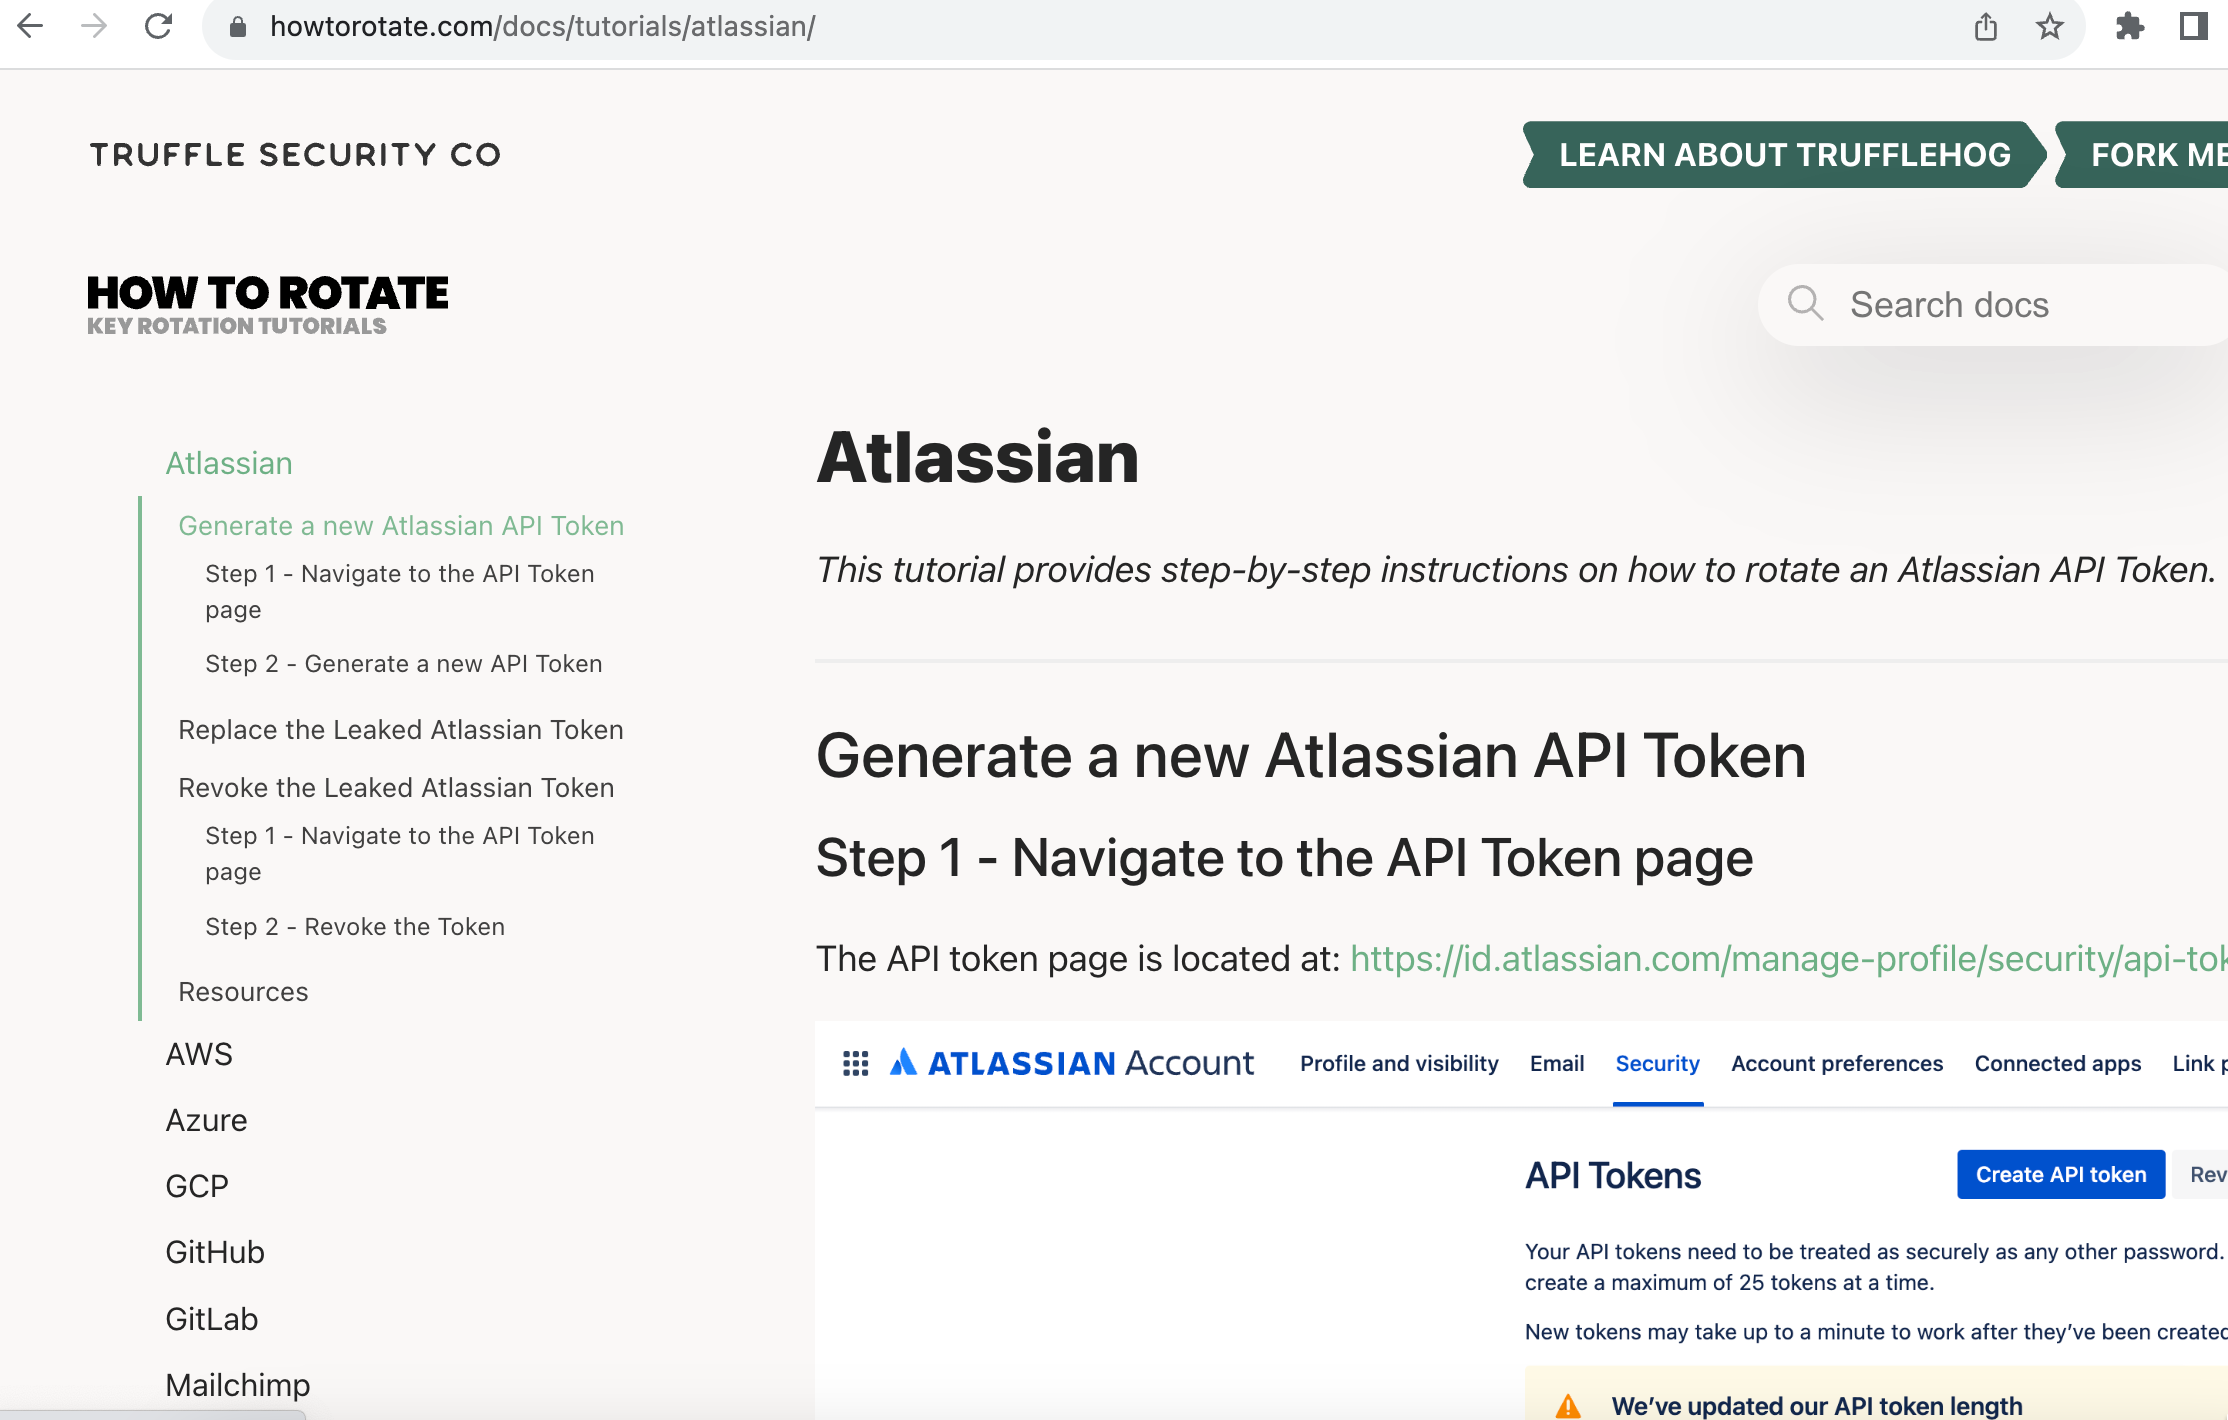Click the Atlassian Account logo
Image resolution: width=2228 pixels, height=1420 pixels.
pos(1071,1062)
